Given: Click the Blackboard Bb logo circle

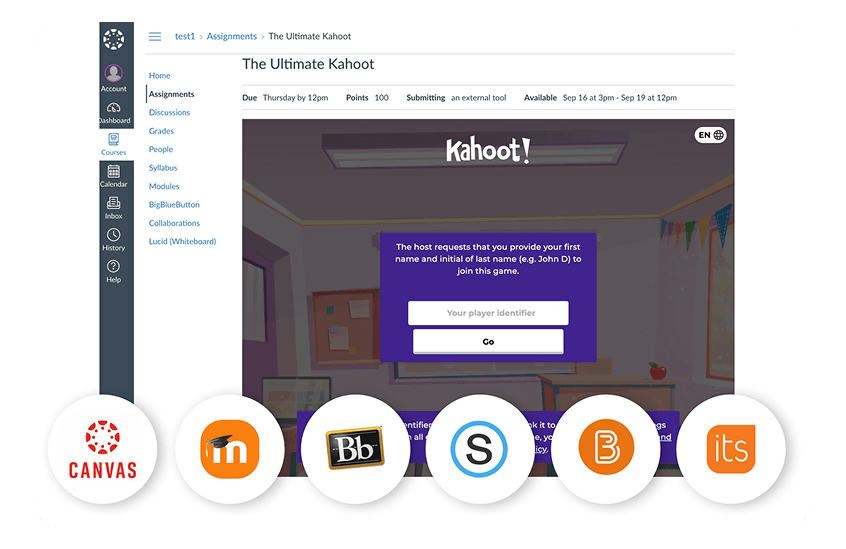Looking at the screenshot, I should 355,449.
